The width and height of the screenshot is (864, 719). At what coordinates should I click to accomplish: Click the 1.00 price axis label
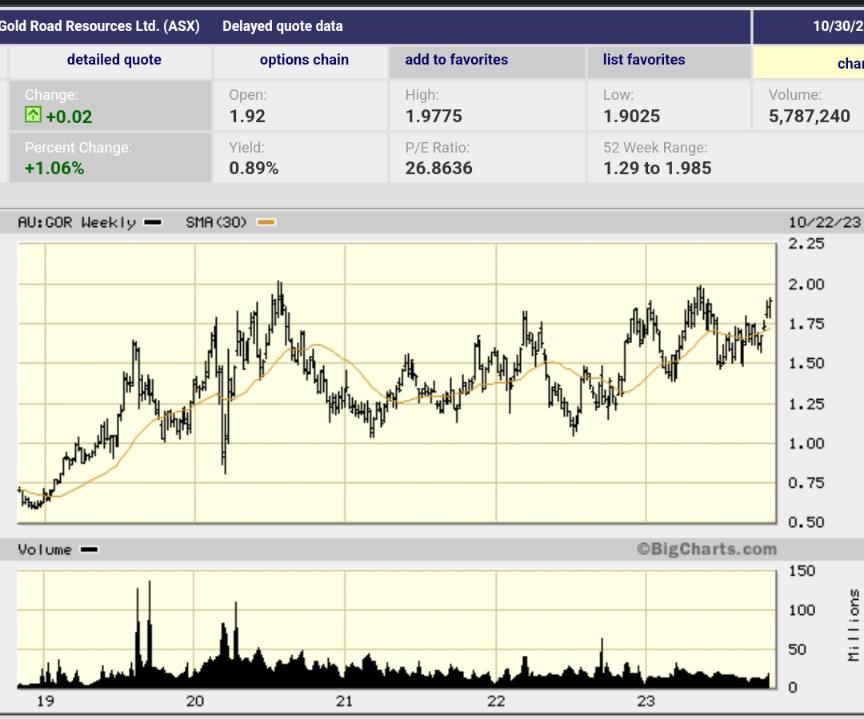(x=806, y=444)
